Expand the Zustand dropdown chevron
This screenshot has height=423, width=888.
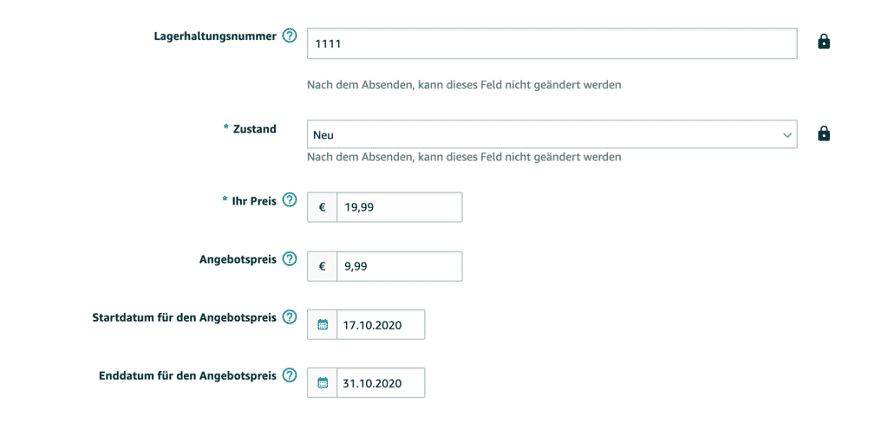pyautogui.click(x=786, y=135)
